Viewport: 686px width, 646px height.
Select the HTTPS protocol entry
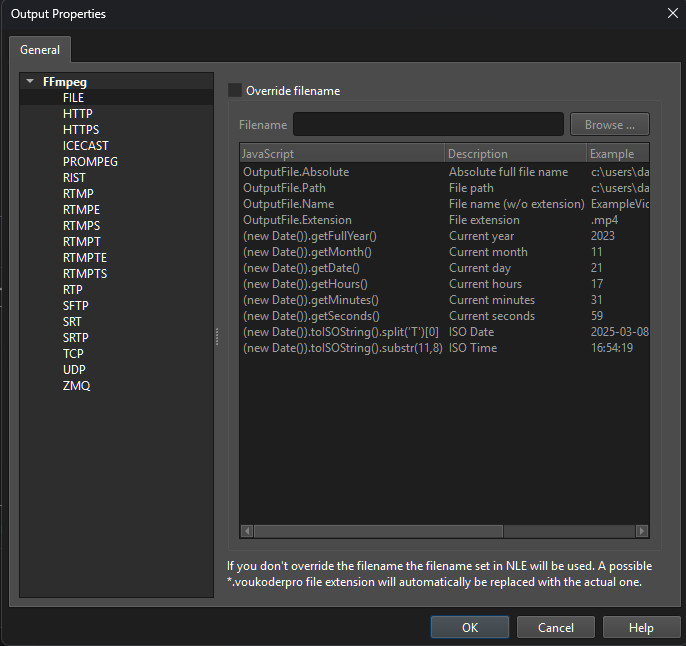(x=80, y=130)
